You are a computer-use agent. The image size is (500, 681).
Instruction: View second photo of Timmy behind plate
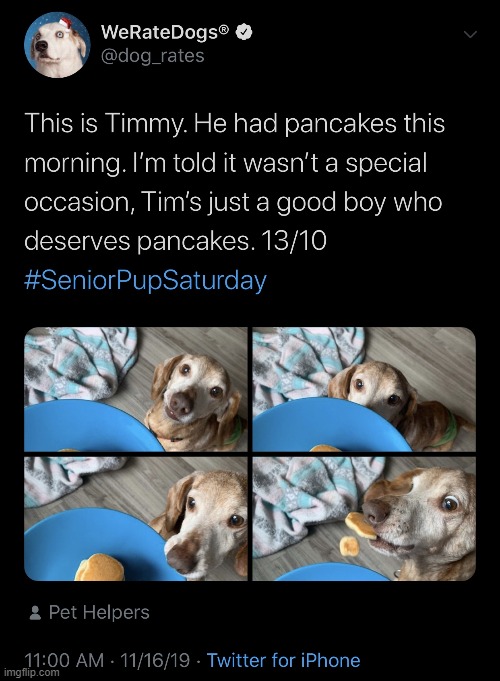point(364,389)
